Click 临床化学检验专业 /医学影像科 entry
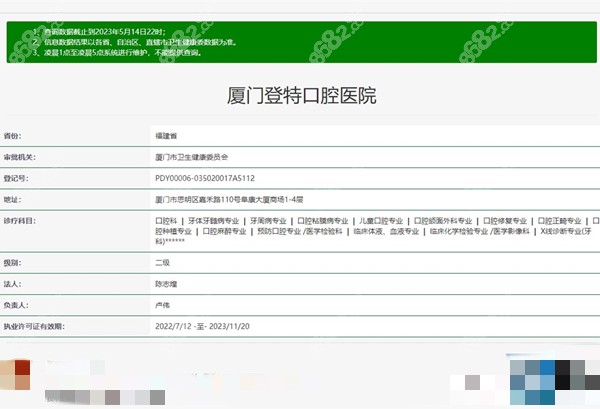This screenshot has width=600, height=409. [x=480, y=231]
